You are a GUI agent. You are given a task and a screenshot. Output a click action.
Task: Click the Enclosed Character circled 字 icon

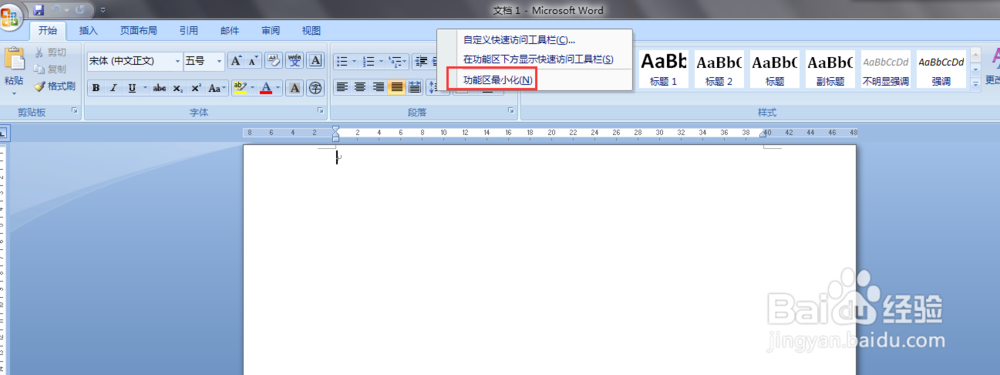pos(315,88)
